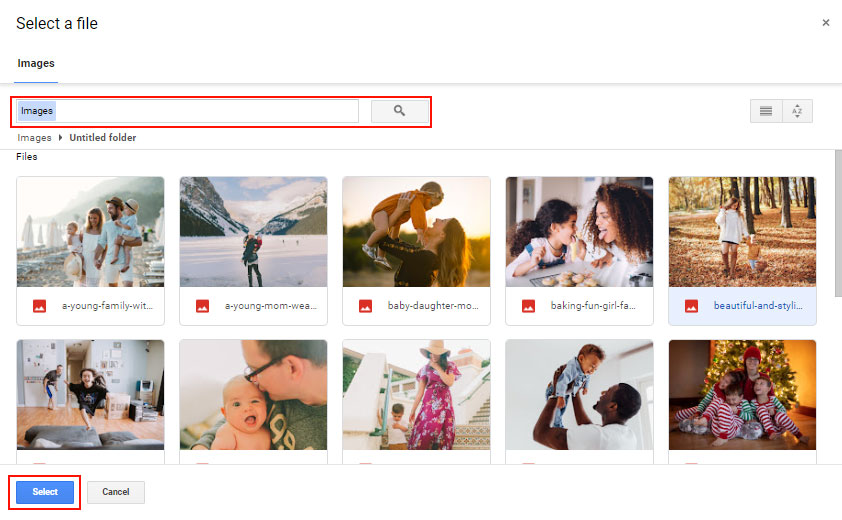Open the Images tab
Screen dimensions: 842x520
(x=36, y=63)
